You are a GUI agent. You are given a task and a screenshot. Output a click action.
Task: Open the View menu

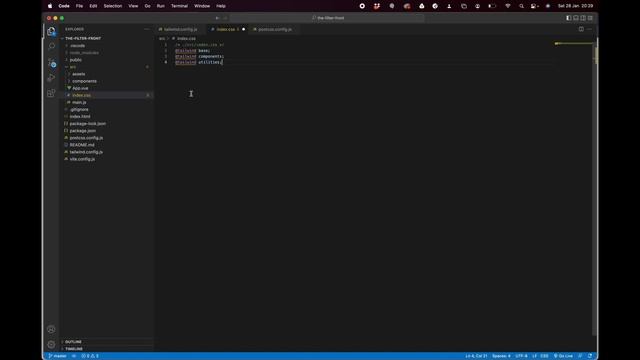133,6
